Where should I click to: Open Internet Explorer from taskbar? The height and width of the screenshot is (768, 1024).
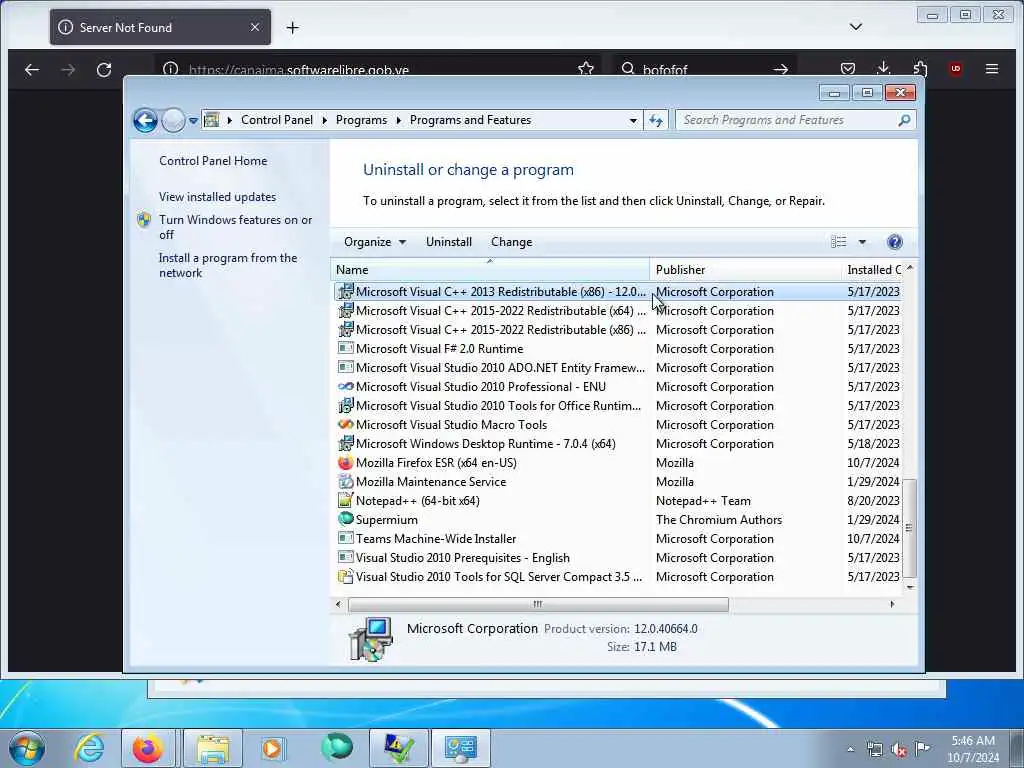tap(89, 748)
